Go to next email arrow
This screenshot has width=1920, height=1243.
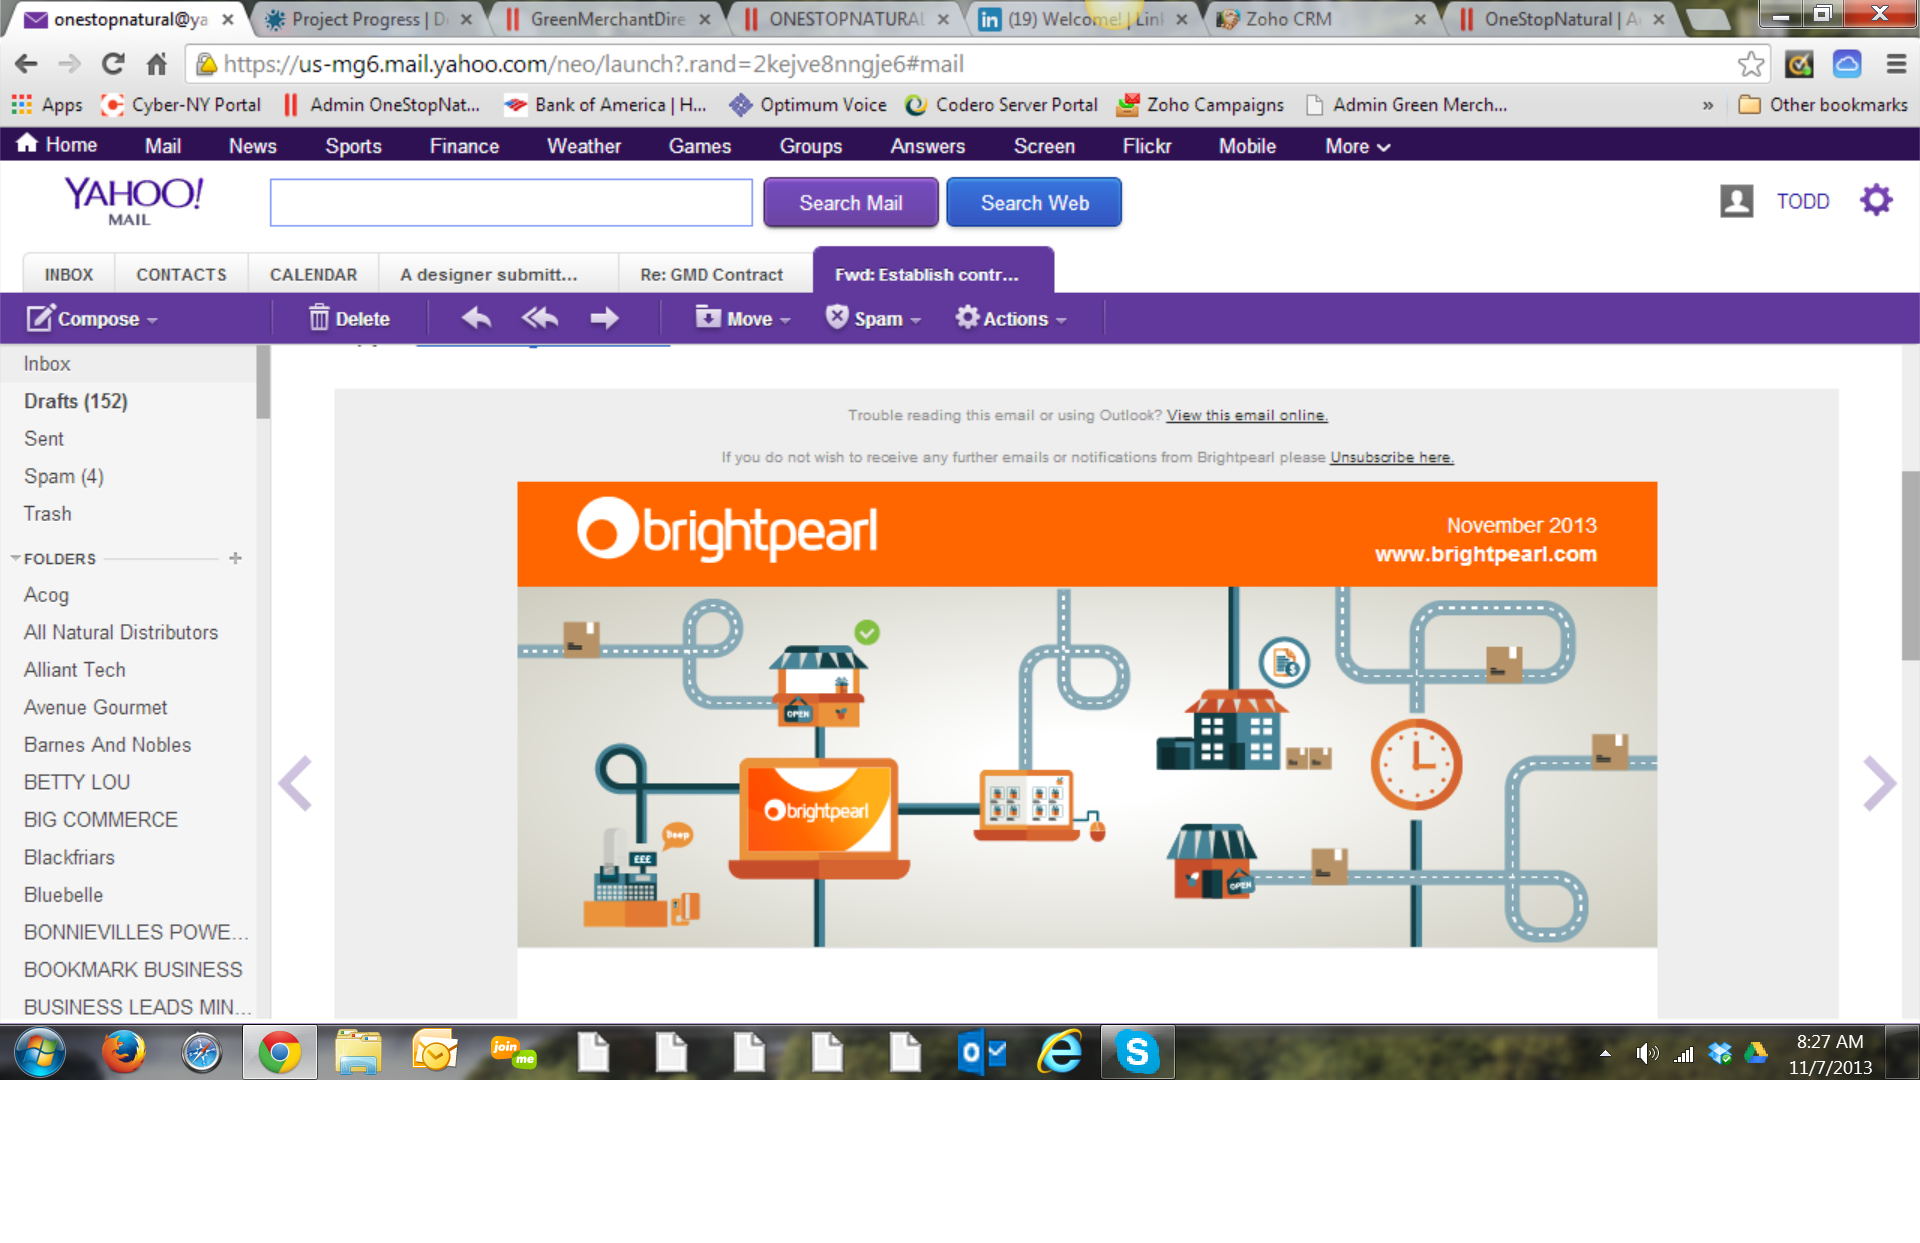point(1878,783)
